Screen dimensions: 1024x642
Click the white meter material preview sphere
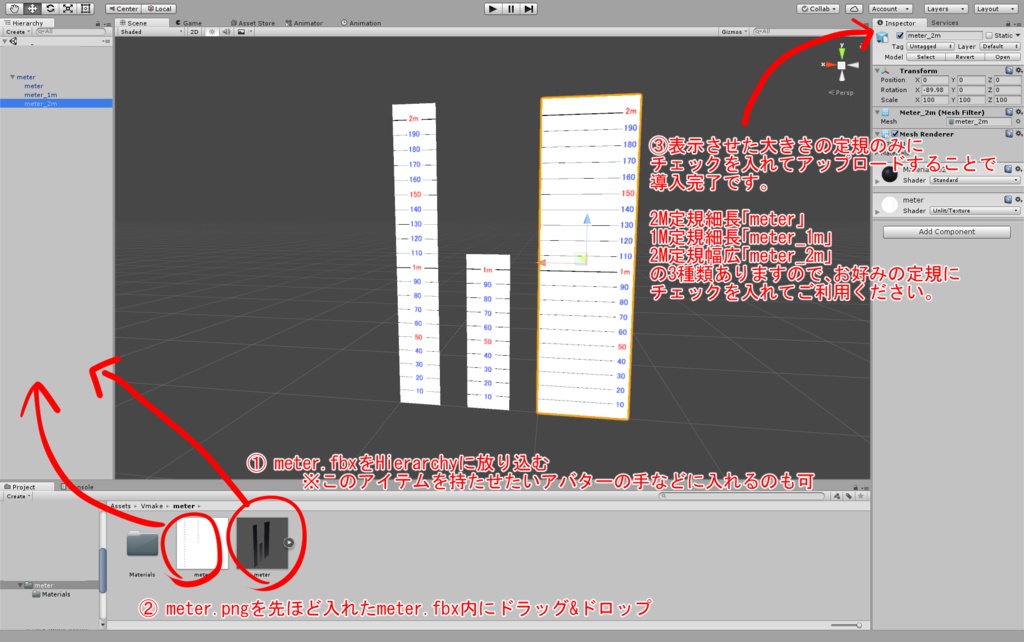[x=889, y=204]
